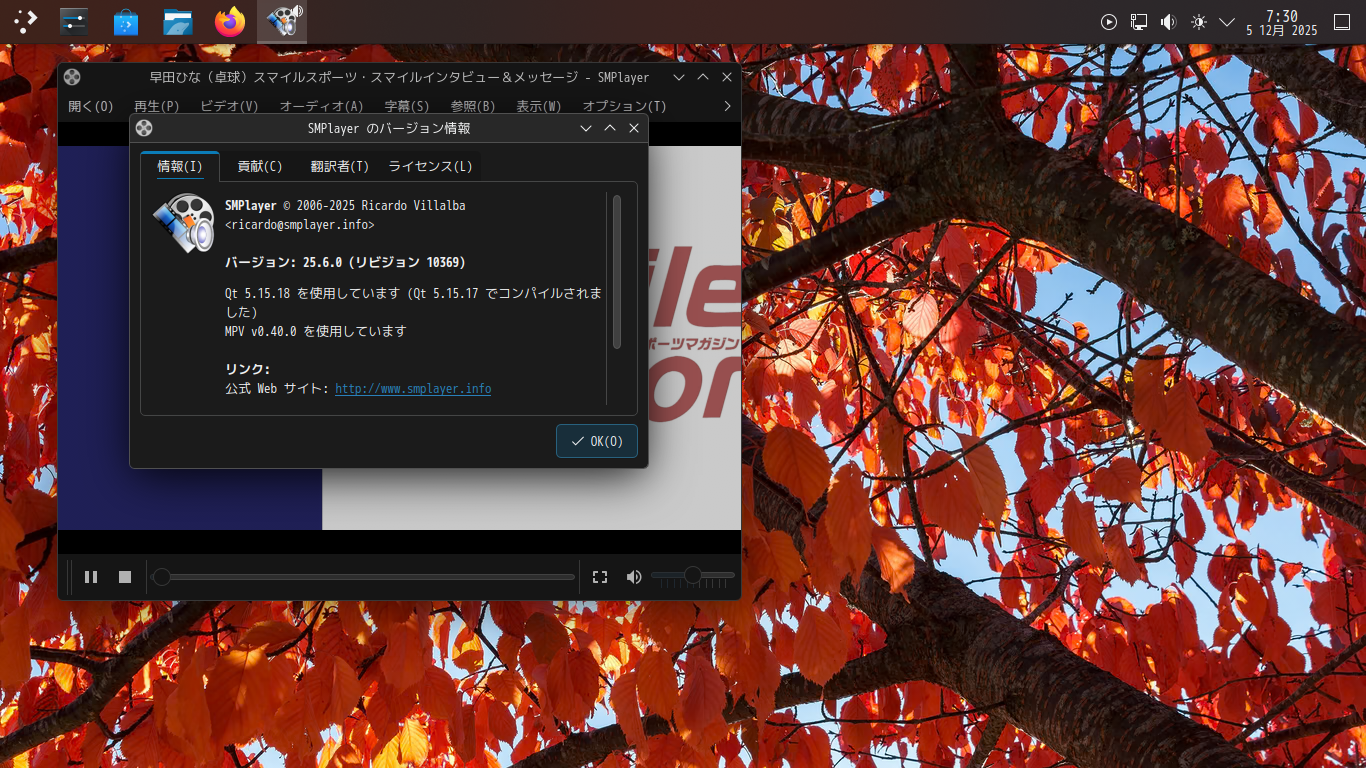Select the 情報(I) tab
The width and height of the screenshot is (1366, 768).
pyautogui.click(x=180, y=167)
